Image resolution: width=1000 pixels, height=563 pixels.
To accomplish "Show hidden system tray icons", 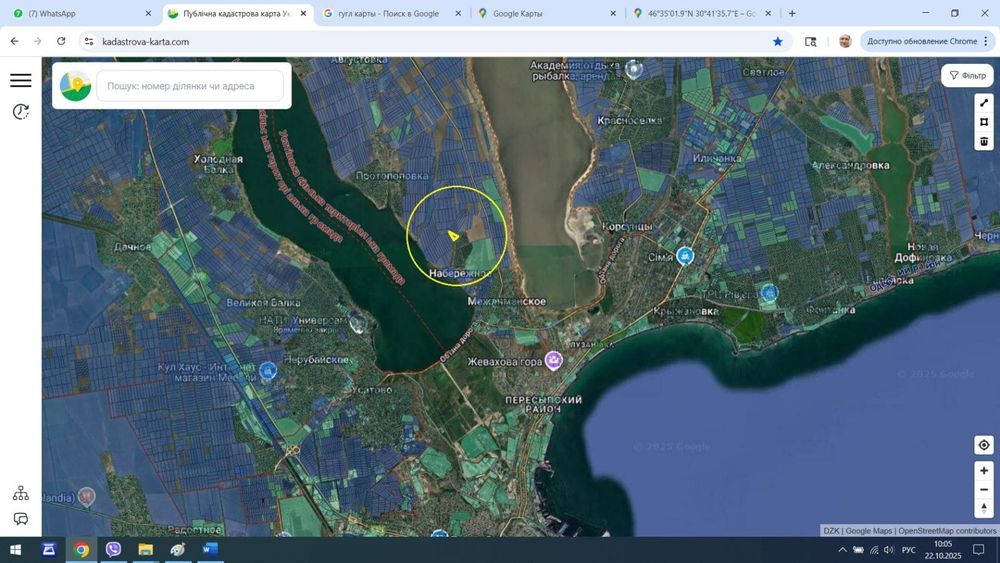I will [842, 550].
